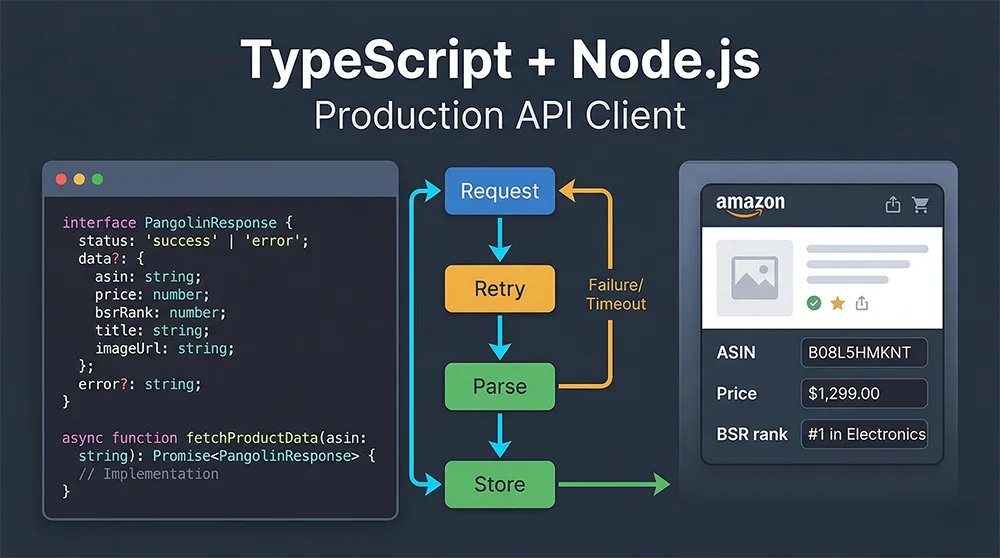This screenshot has width=1000, height=558.
Task: Click the ASIN field showing B08L5HMKNT
Action: (x=864, y=353)
